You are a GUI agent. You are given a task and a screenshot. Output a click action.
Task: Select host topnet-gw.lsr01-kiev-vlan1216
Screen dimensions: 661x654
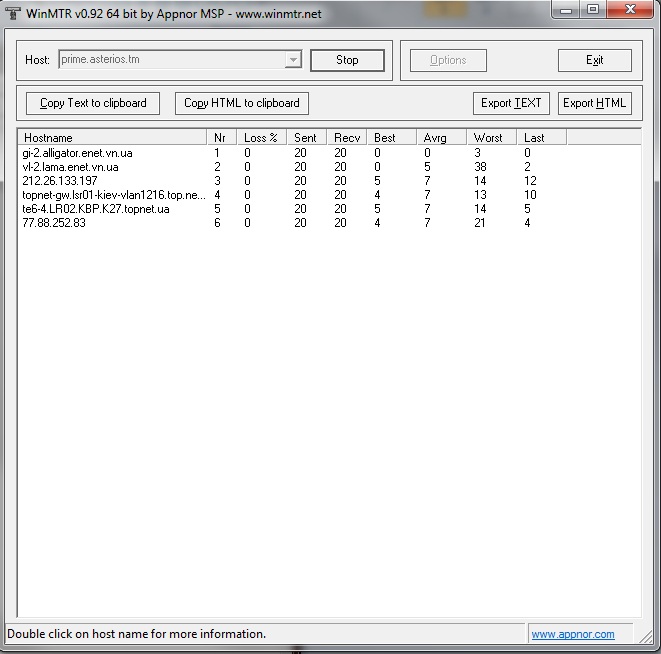[x=114, y=195]
